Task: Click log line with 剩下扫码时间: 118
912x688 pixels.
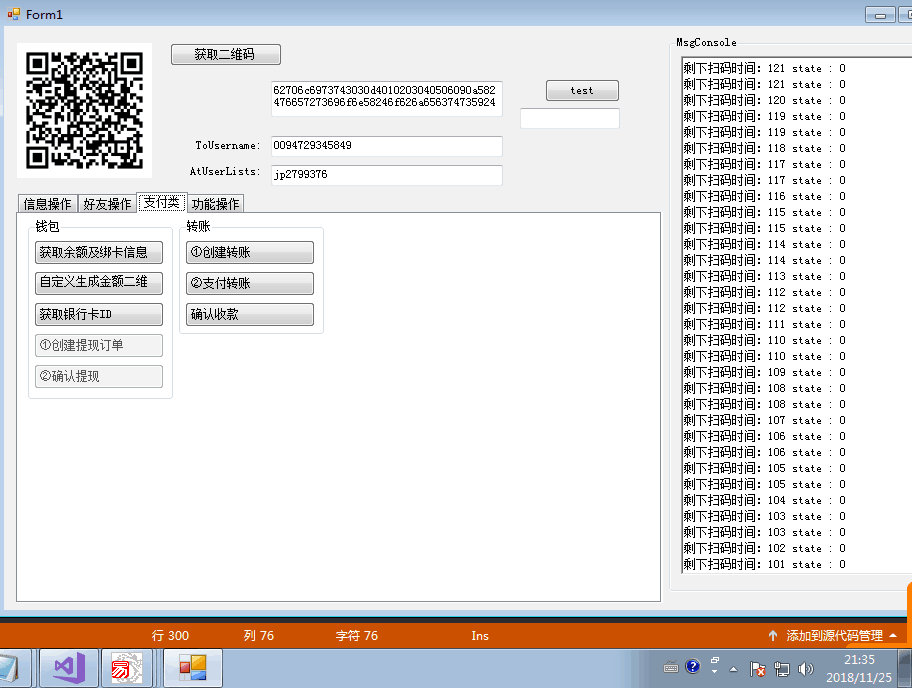Action: (x=764, y=148)
